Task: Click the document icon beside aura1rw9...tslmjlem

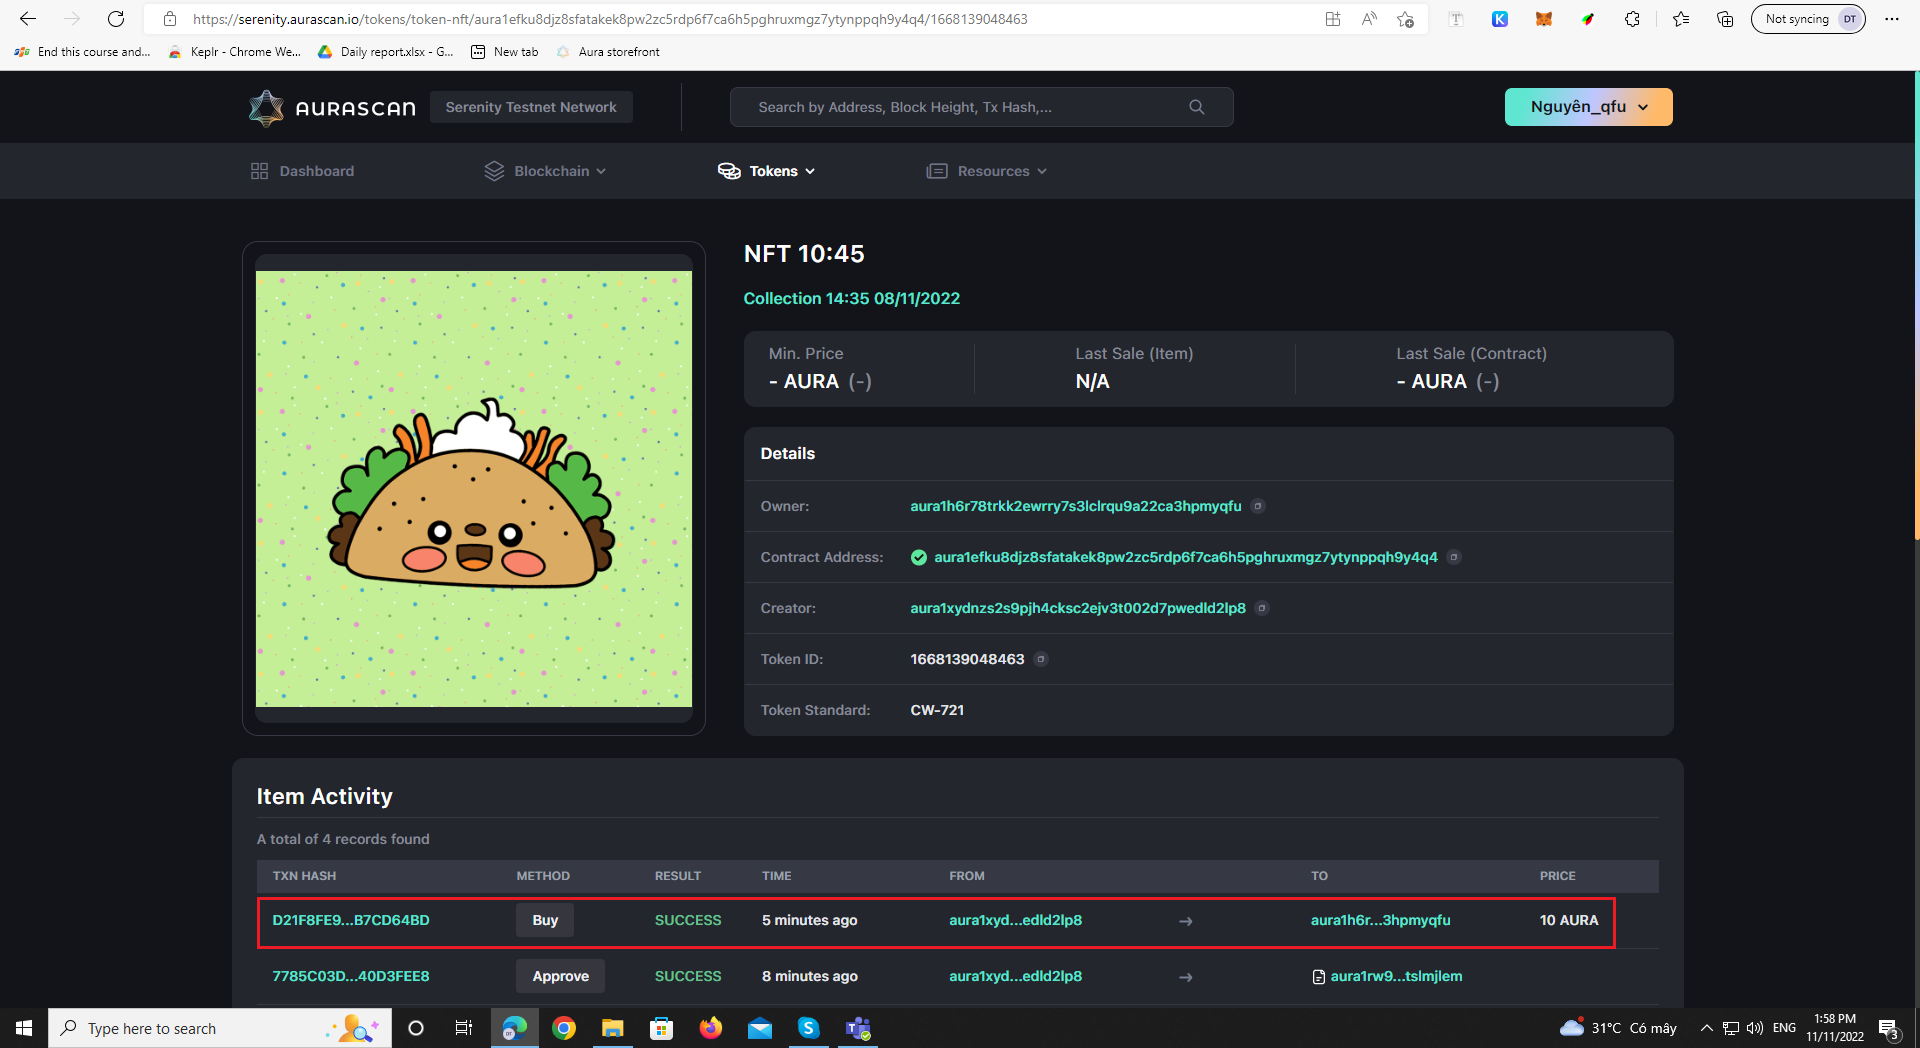Action: pos(1318,976)
